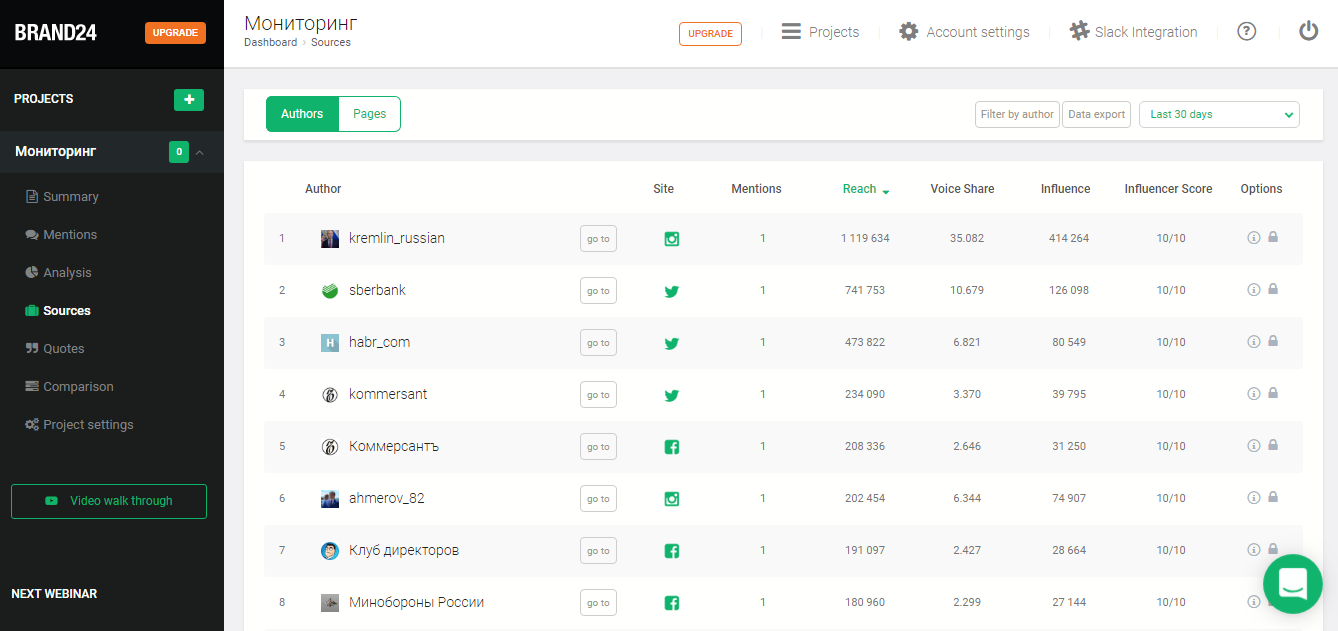Image resolution: width=1338 pixels, height=631 pixels.
Task: Click the green add project plus icon
Action: click(189, 99)
